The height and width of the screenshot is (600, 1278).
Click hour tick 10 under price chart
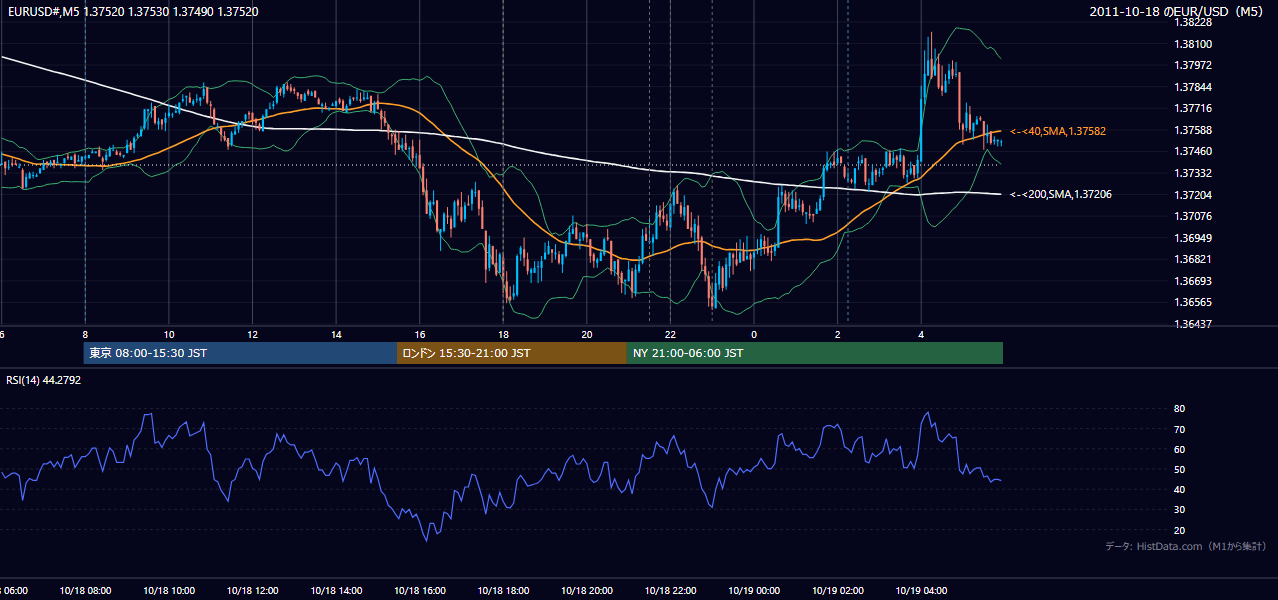point(169,334)
